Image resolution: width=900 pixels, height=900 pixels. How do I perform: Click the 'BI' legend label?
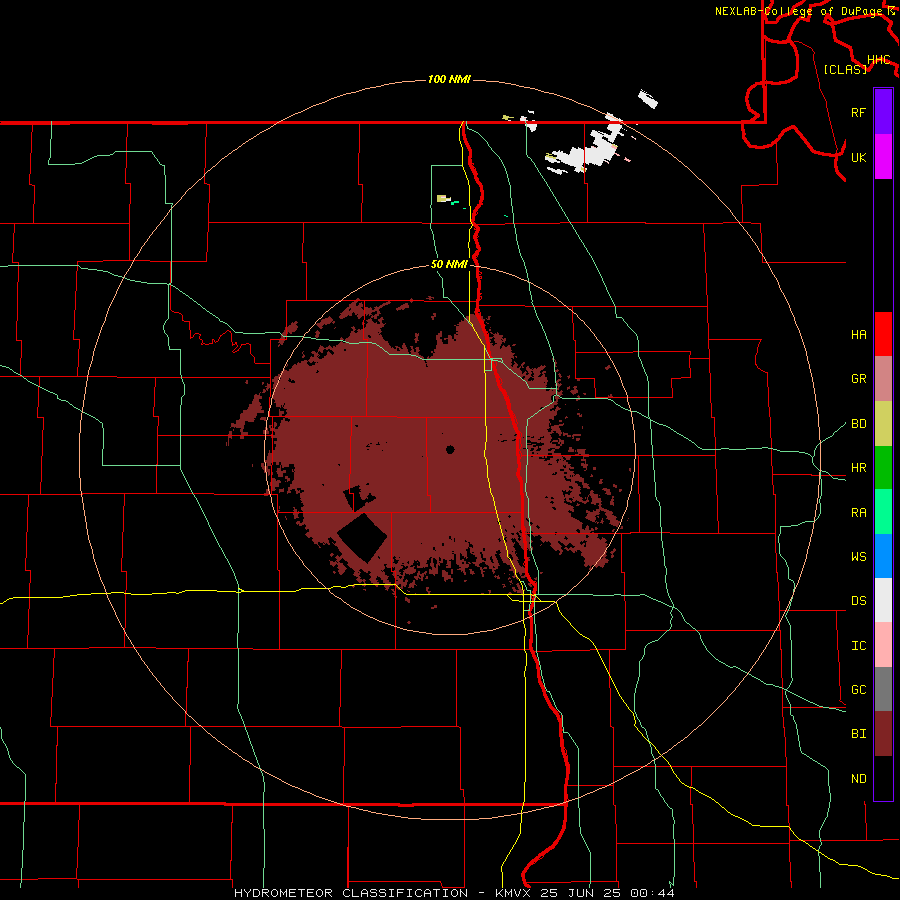[x=859, y=734]
